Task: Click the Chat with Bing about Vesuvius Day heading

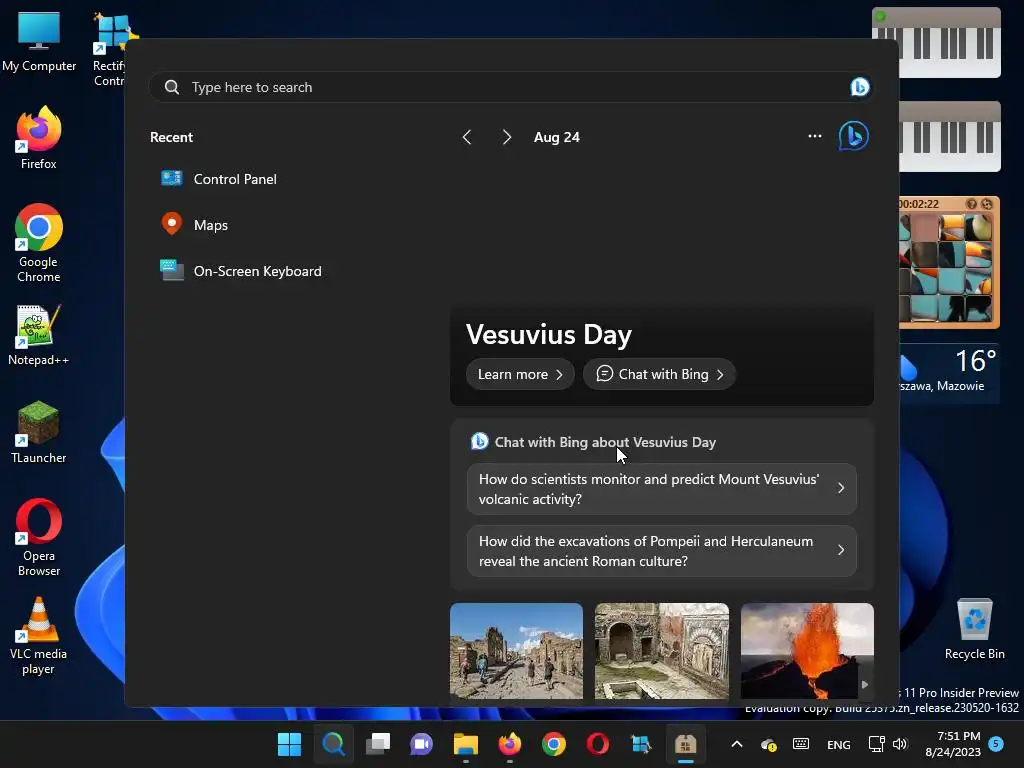Action: 605,442
